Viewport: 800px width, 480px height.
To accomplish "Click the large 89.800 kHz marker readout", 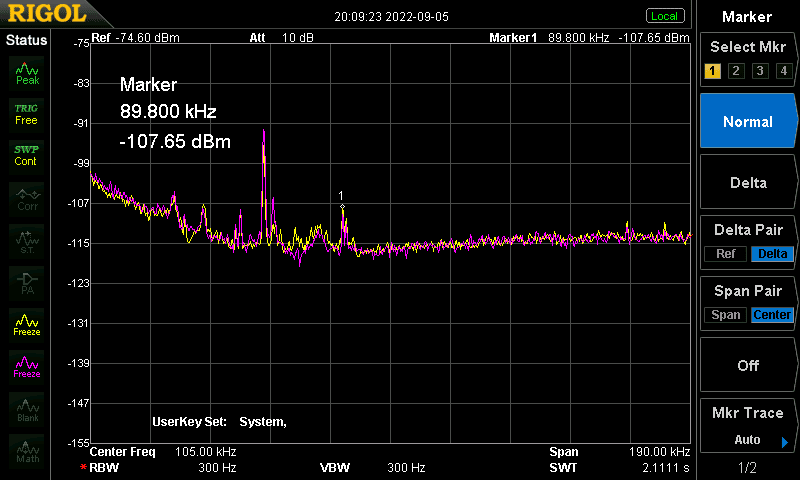I will 168,111.
